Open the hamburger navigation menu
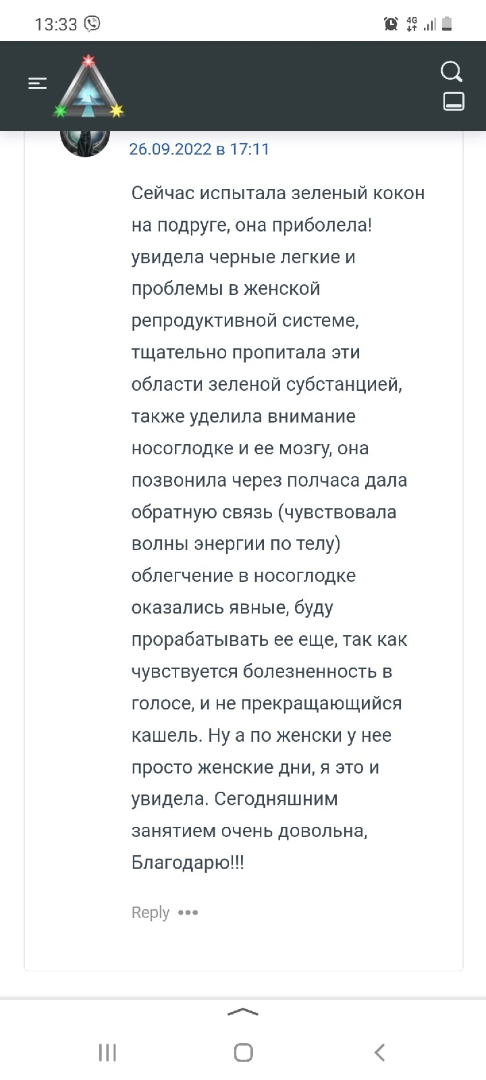Image resolution: width=486 pixels, height=1080 pixels. (38, 84)
